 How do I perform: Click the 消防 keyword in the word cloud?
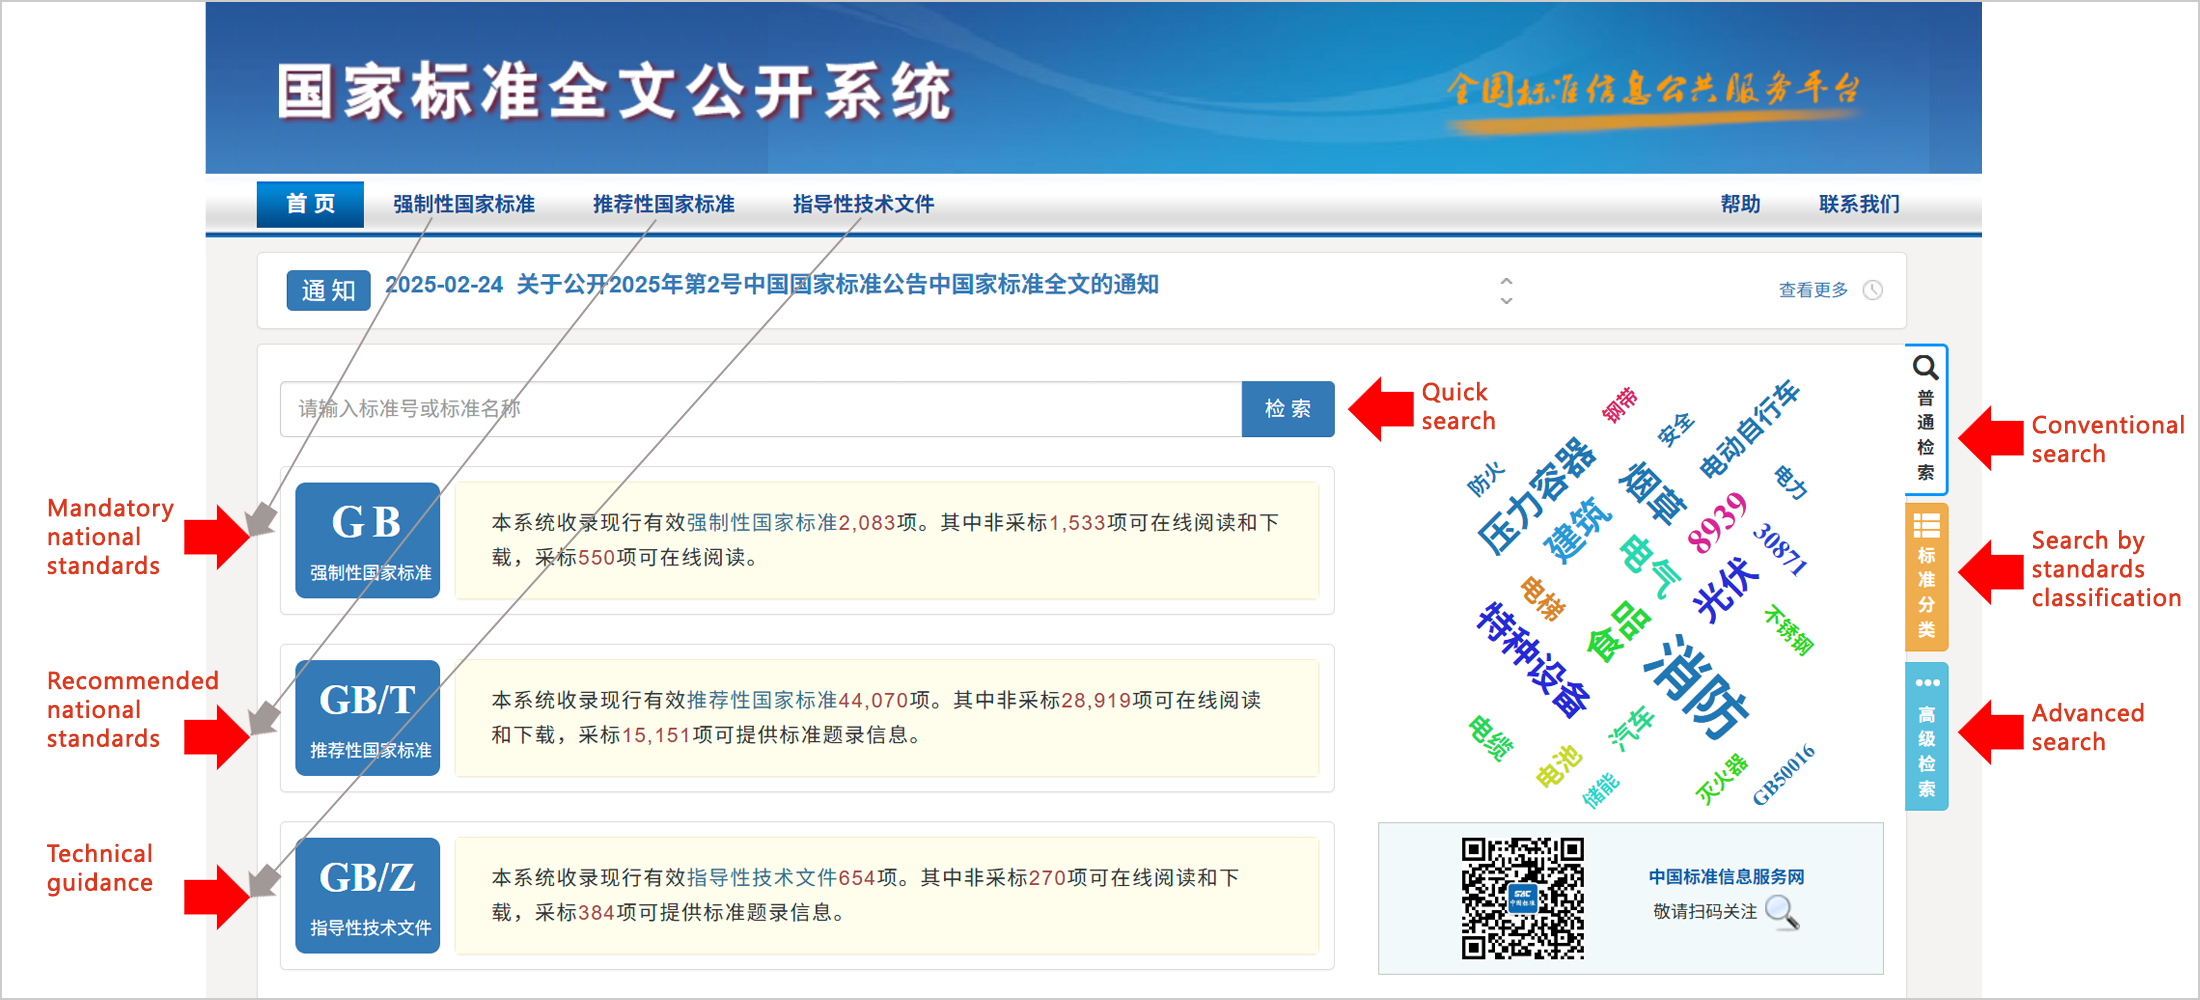click(x=1698, y=687)
